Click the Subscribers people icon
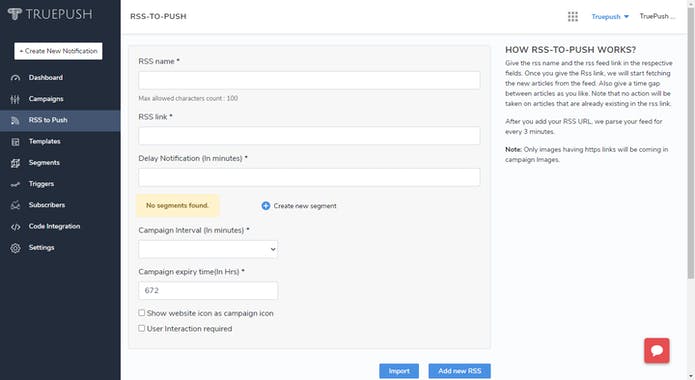Viewport: 695px width, 380px height. point(15,205)
